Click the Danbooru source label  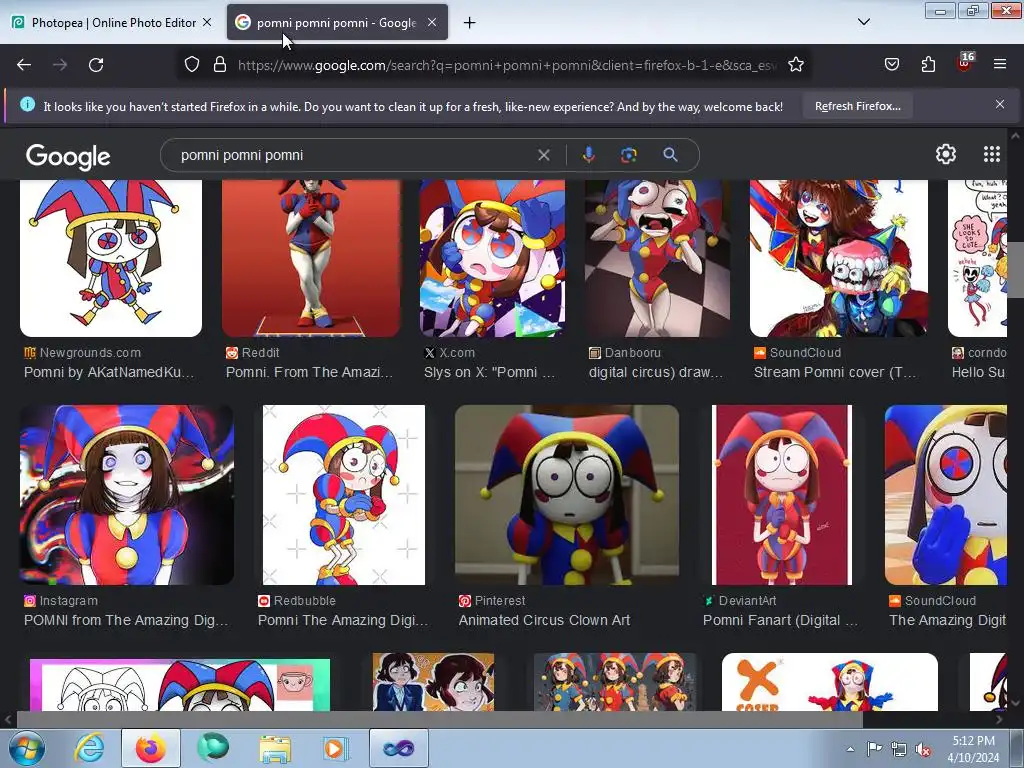pyautogui.click(x=633, y=353)
